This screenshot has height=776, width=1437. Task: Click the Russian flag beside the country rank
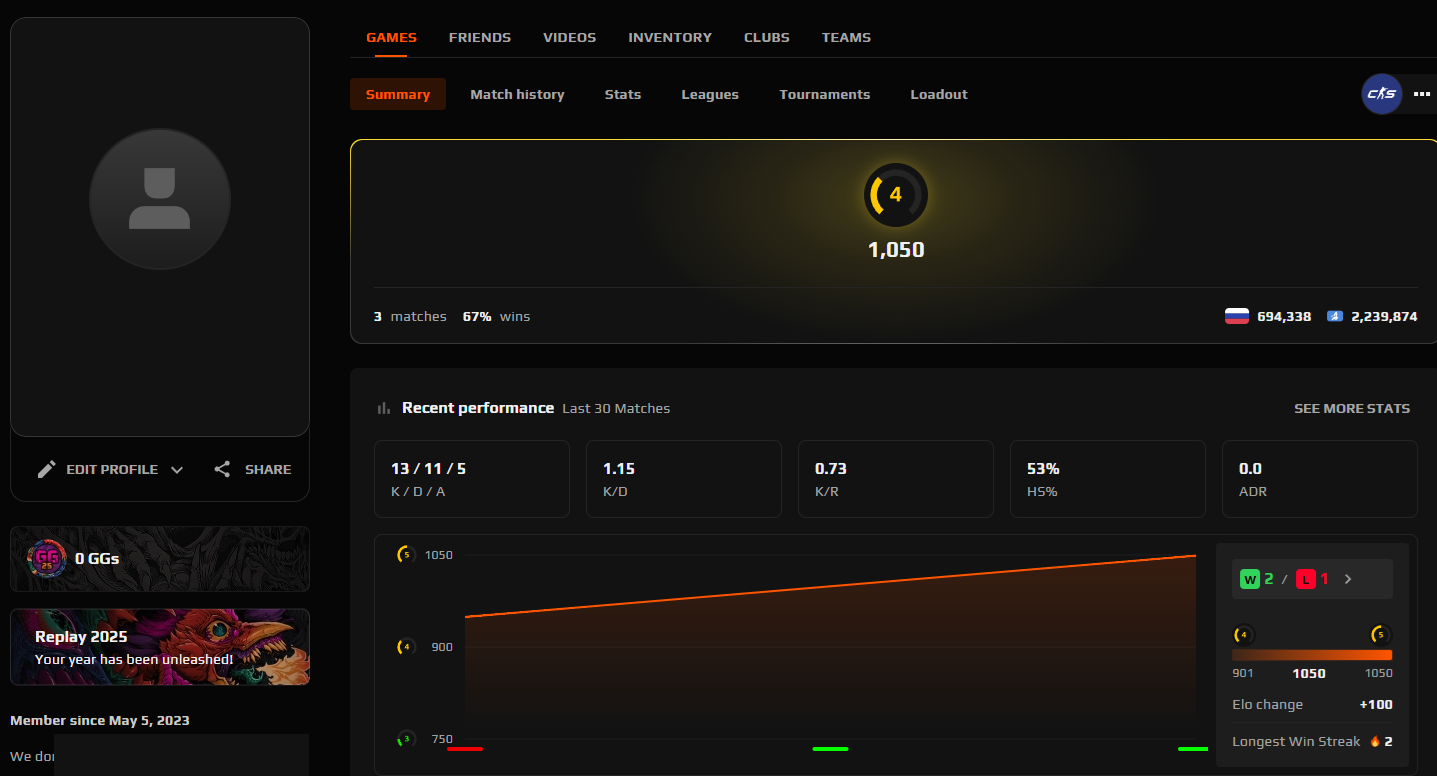(1237, 315)
